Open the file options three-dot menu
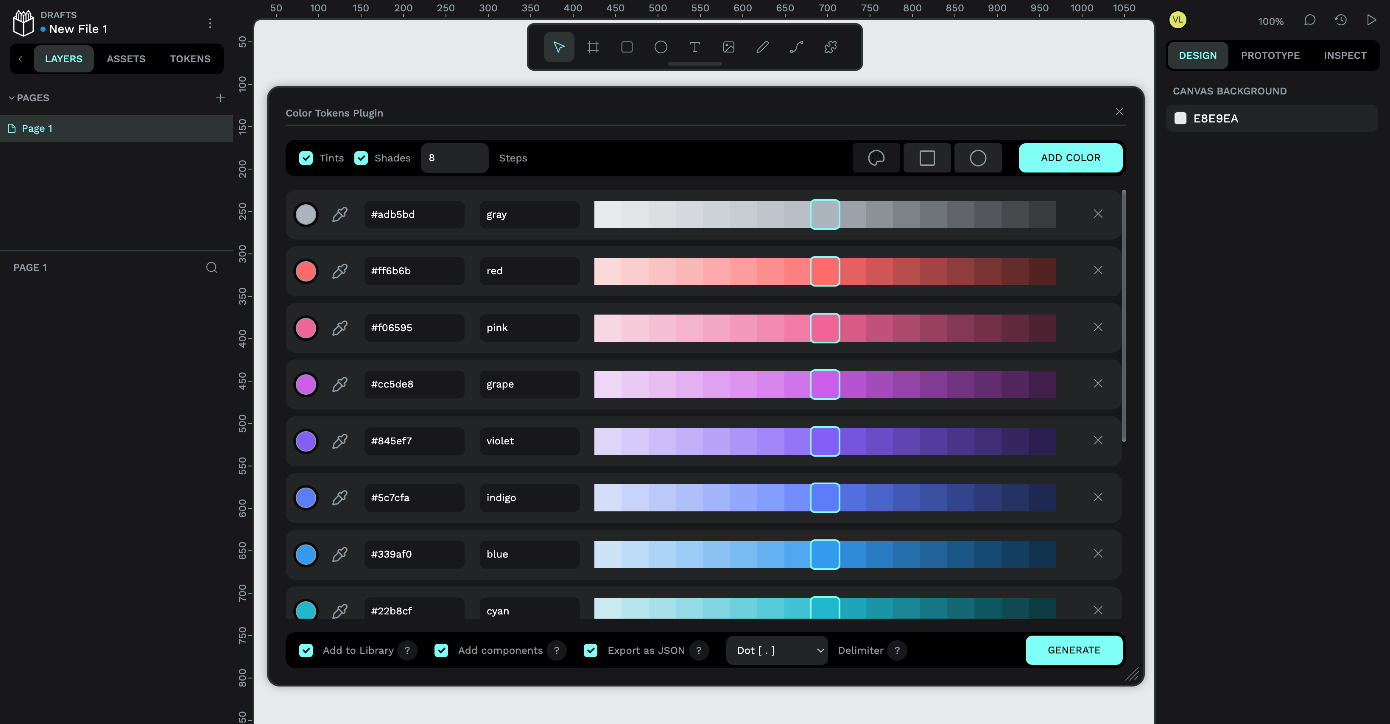This screenshot has width=1390, height=724. (x=210, y=23)
